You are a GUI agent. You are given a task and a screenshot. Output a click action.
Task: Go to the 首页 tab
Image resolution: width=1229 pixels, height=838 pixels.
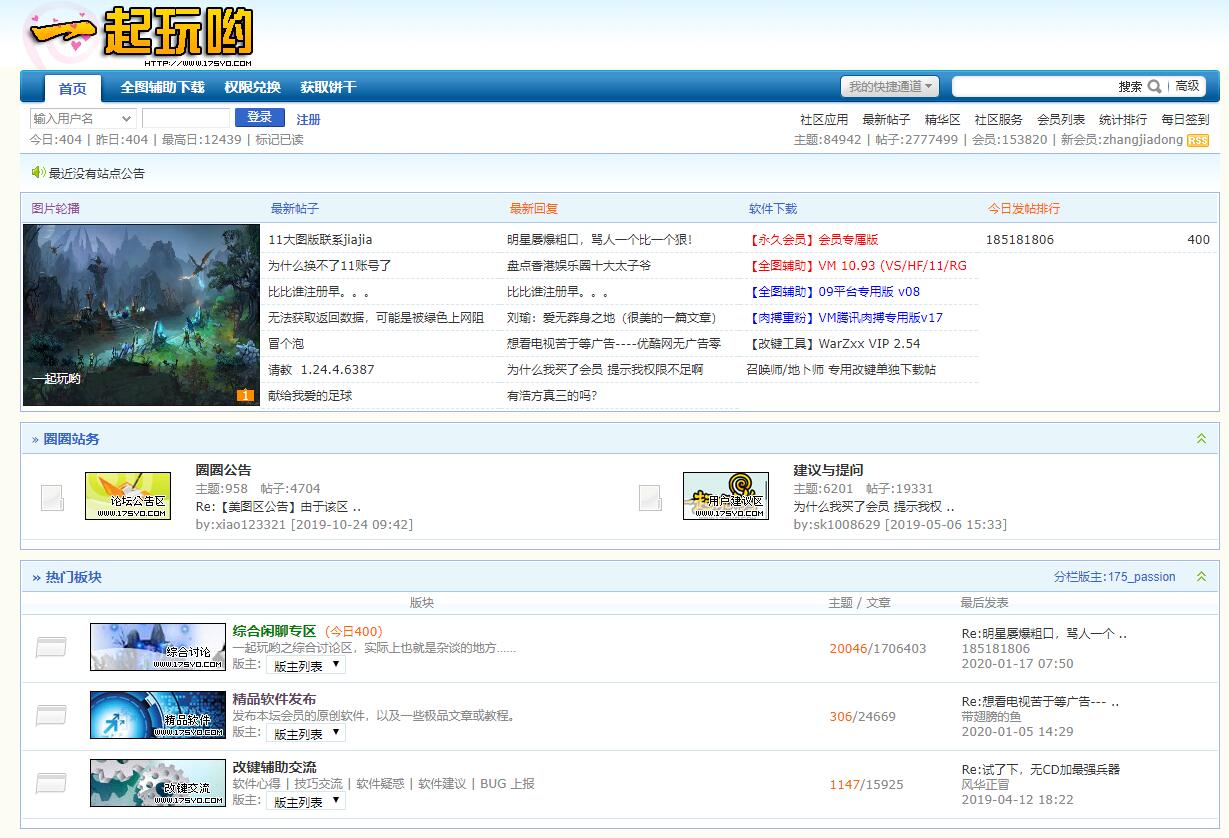click(x=72, y=88)
